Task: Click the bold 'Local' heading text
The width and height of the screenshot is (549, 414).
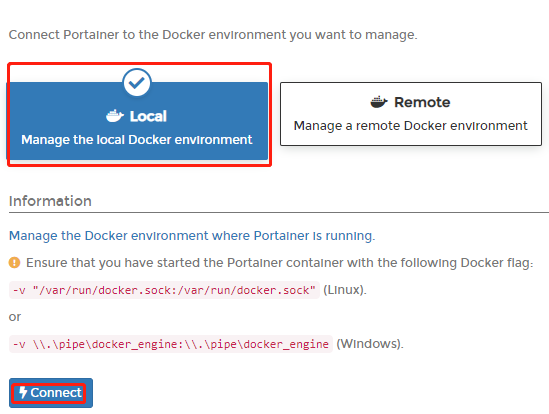Action: click(x=148, y=116)
